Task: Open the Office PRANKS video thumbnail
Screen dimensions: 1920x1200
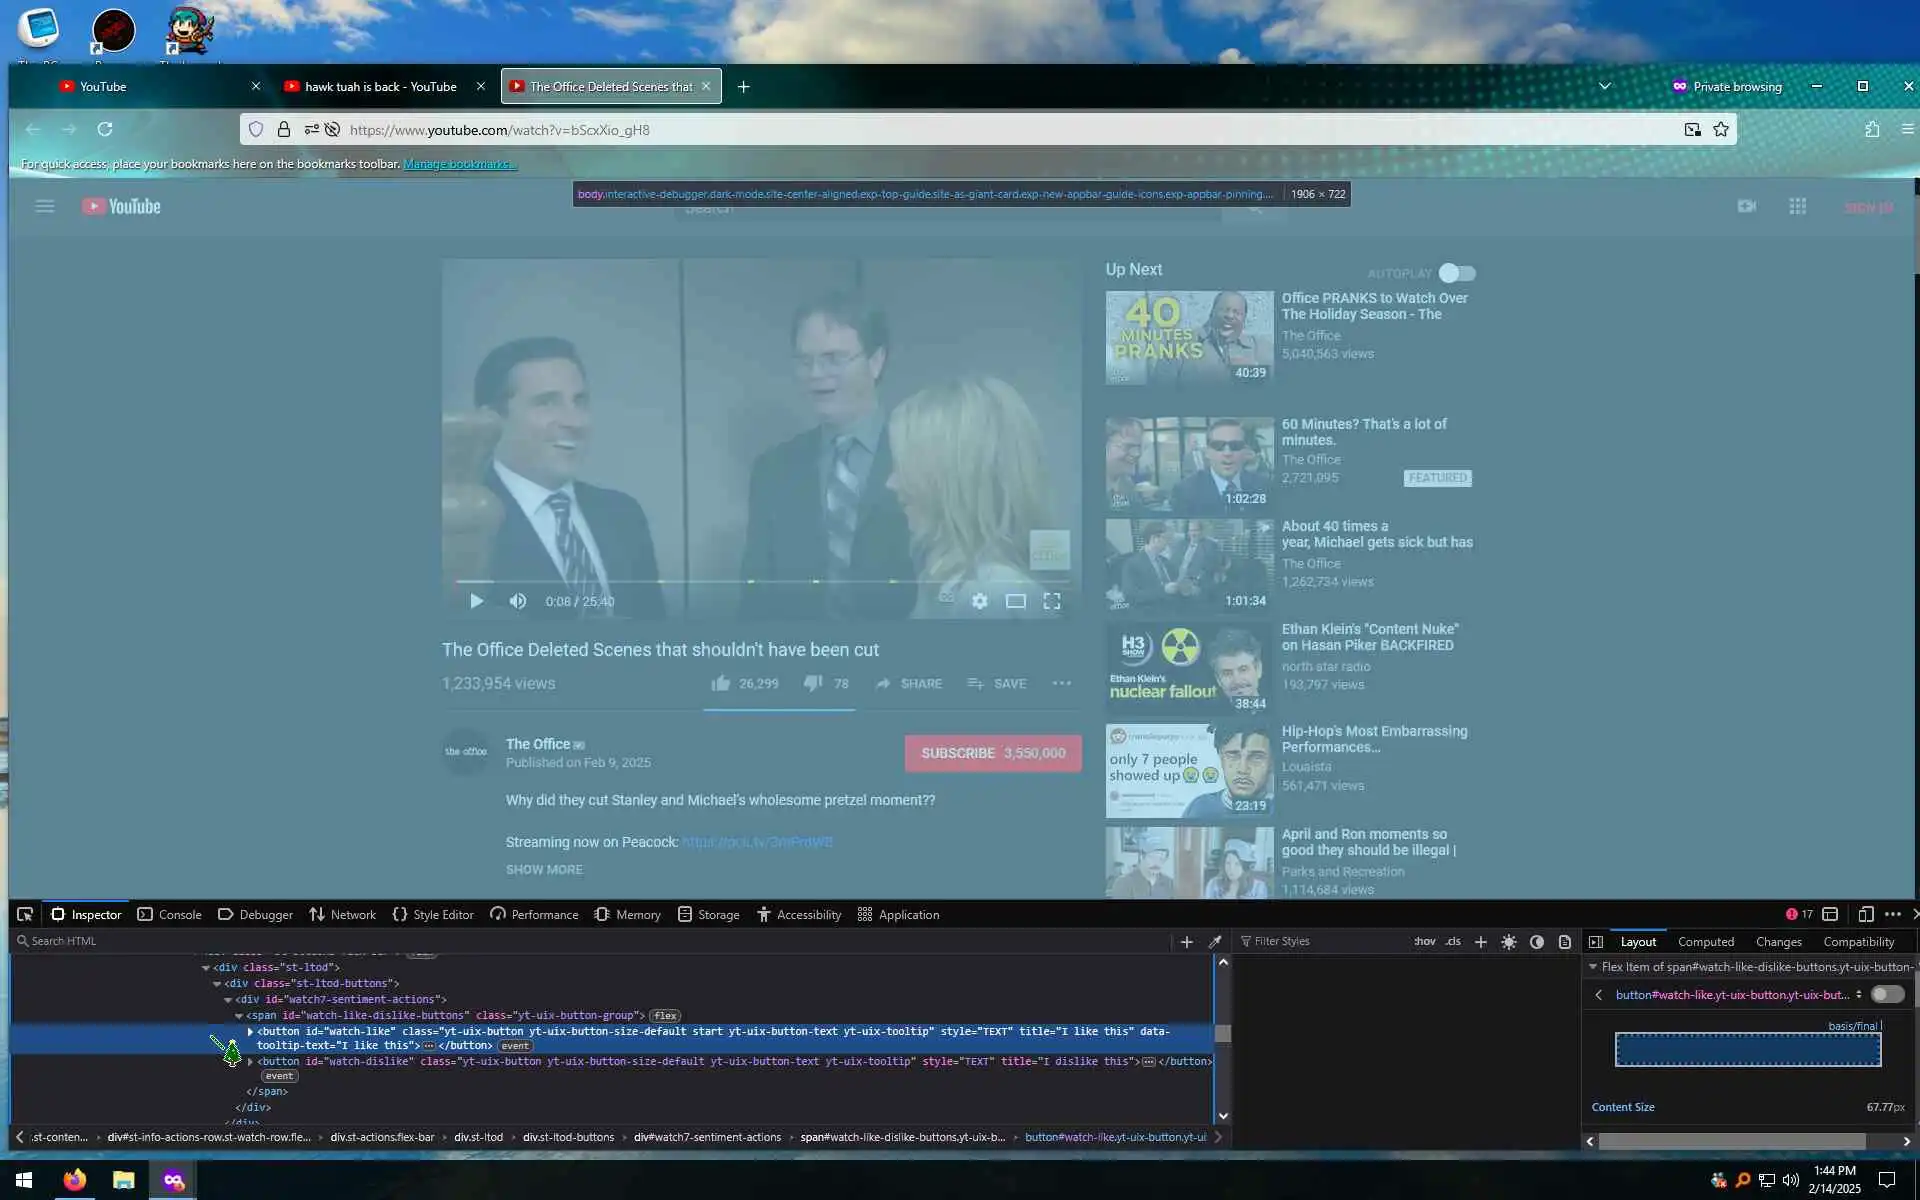Action: [1189, 337]
